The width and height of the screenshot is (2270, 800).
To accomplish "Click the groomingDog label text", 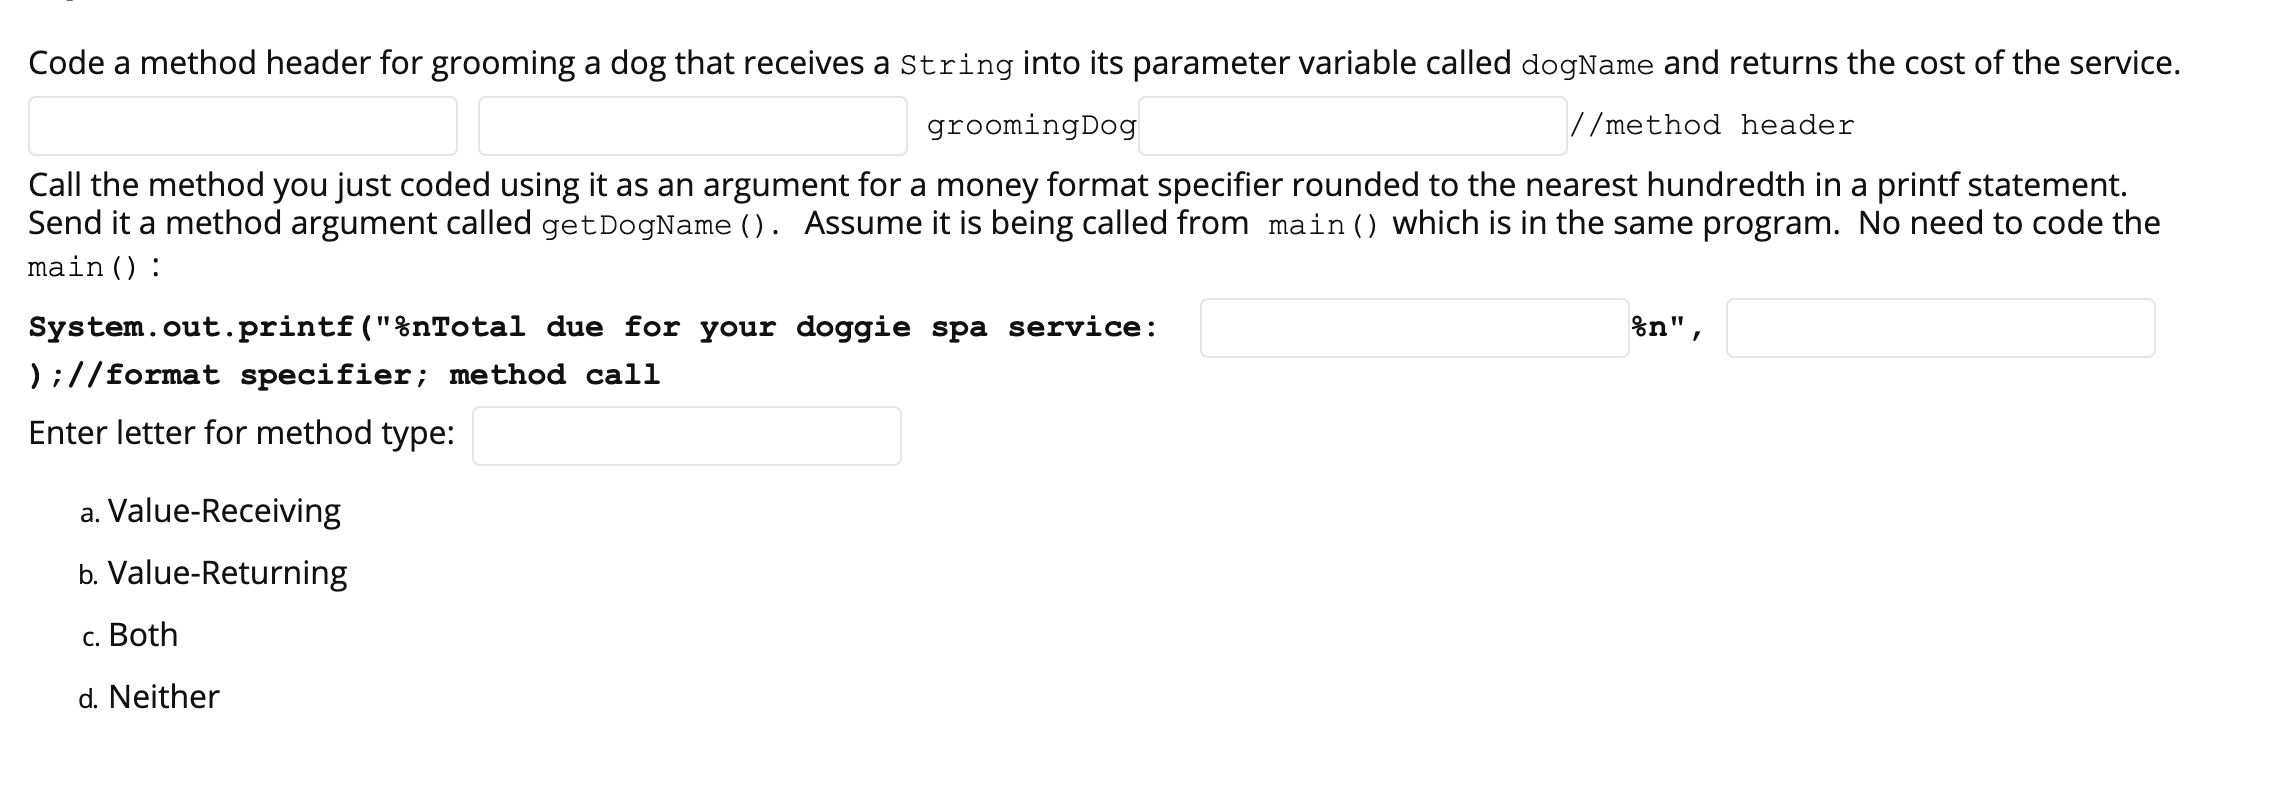I will (x=1030, y=124).
